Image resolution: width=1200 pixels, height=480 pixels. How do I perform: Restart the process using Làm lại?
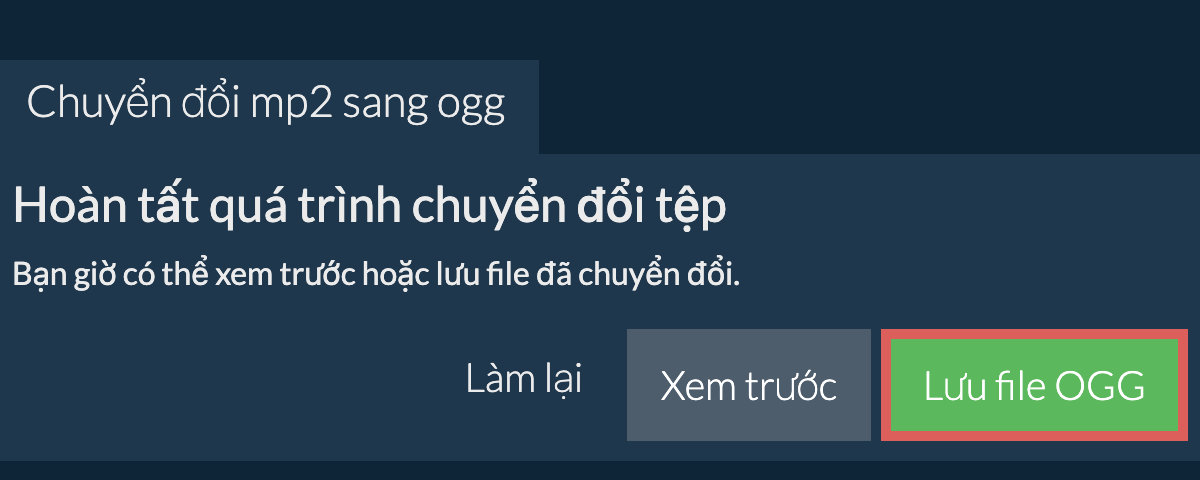click(524, 381)
